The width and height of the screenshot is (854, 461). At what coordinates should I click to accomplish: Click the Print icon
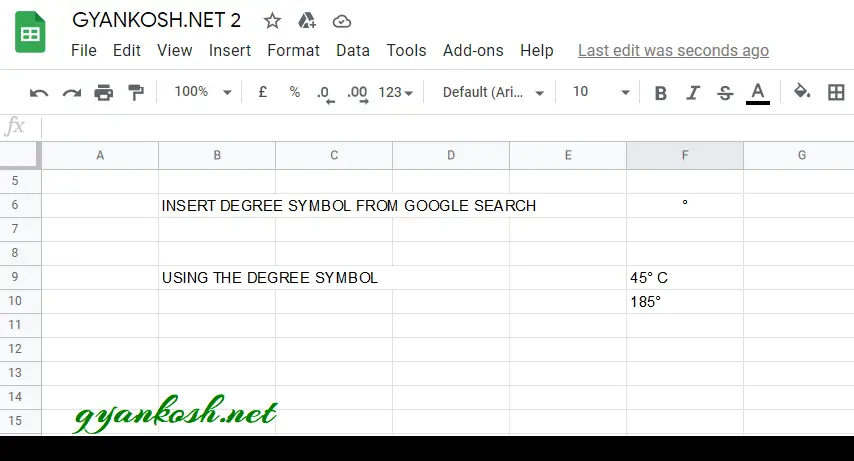[103, 93]
